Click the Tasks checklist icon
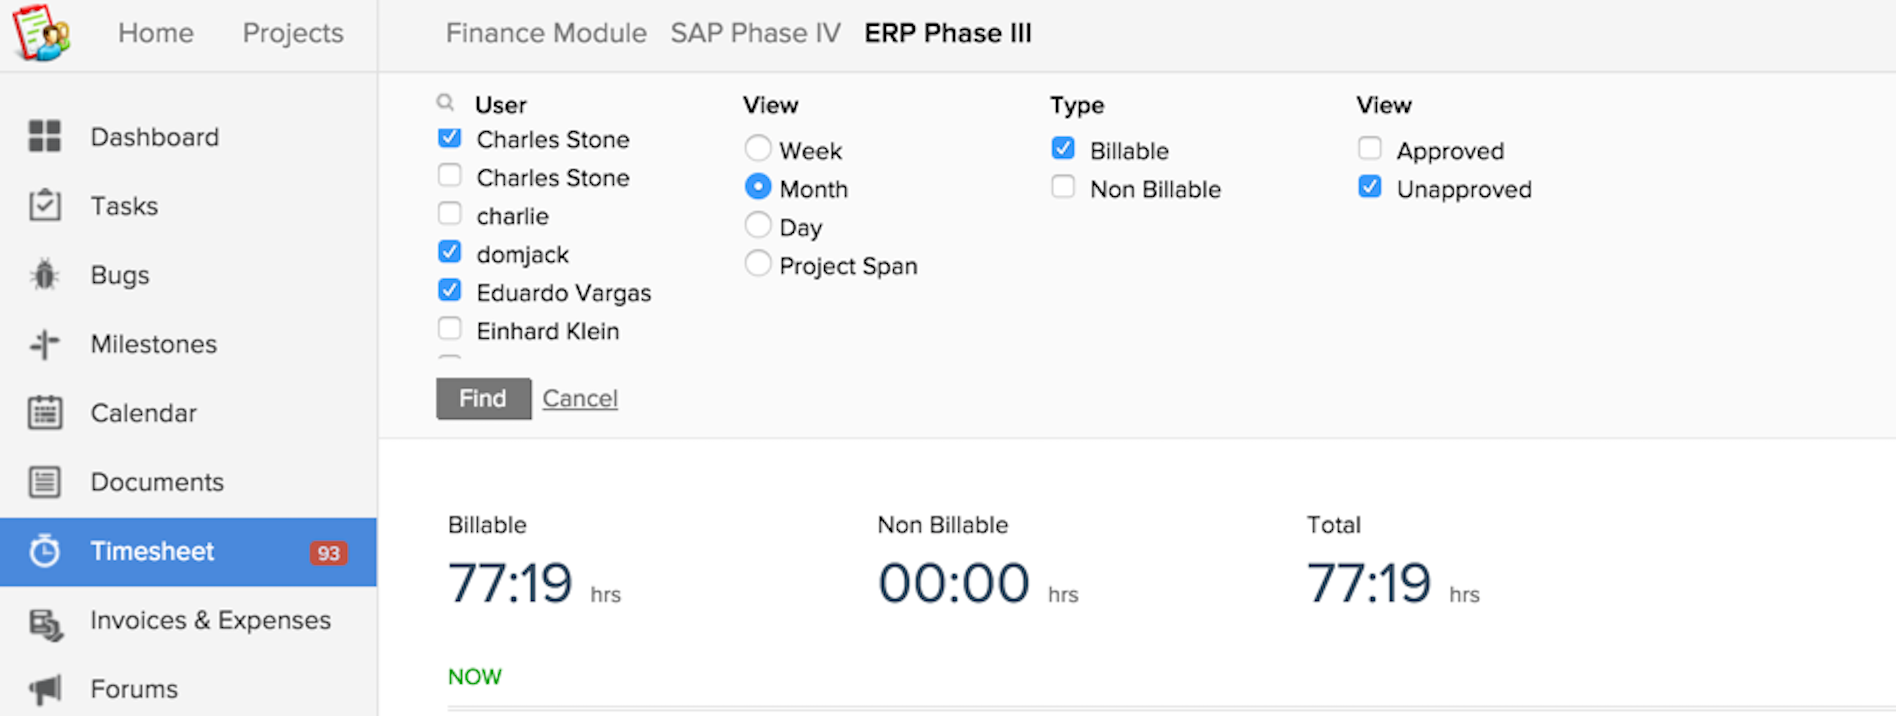 (45, 205)
